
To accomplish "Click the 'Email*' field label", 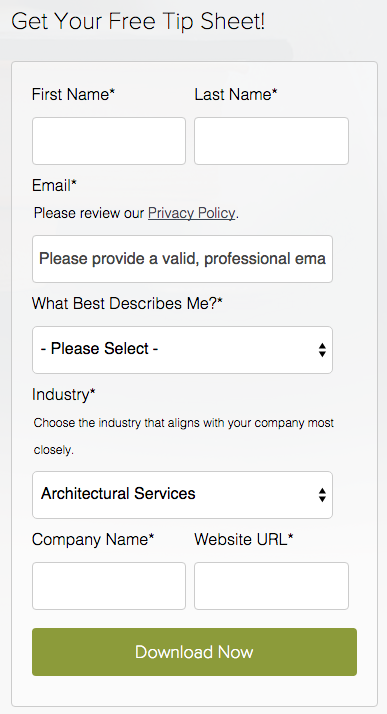I will tap(54, 185).
